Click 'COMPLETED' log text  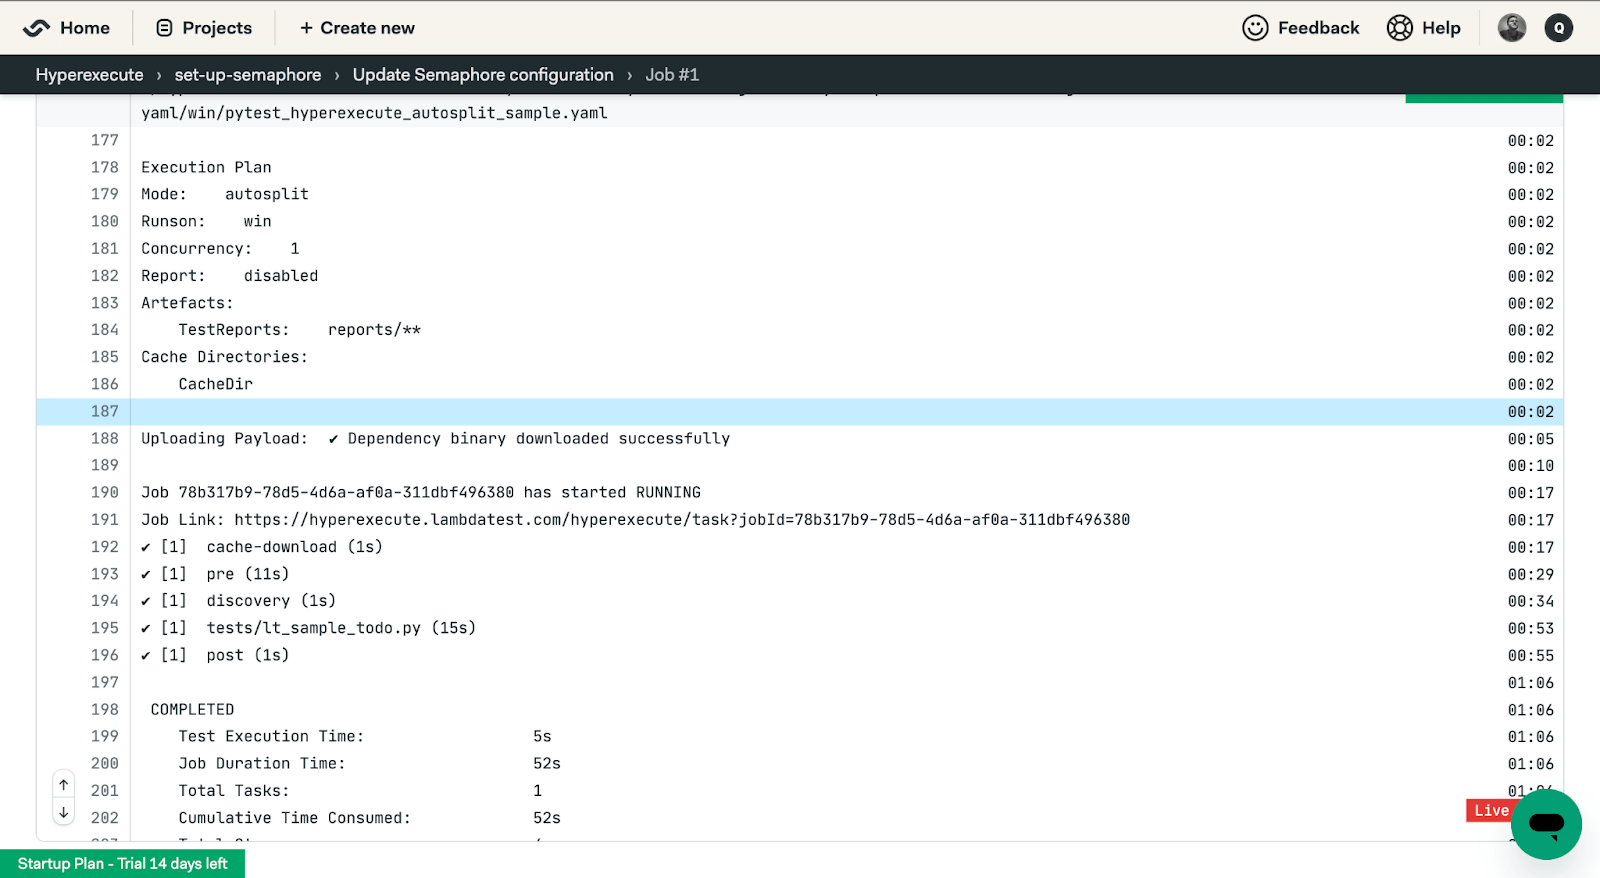(192, 709)
